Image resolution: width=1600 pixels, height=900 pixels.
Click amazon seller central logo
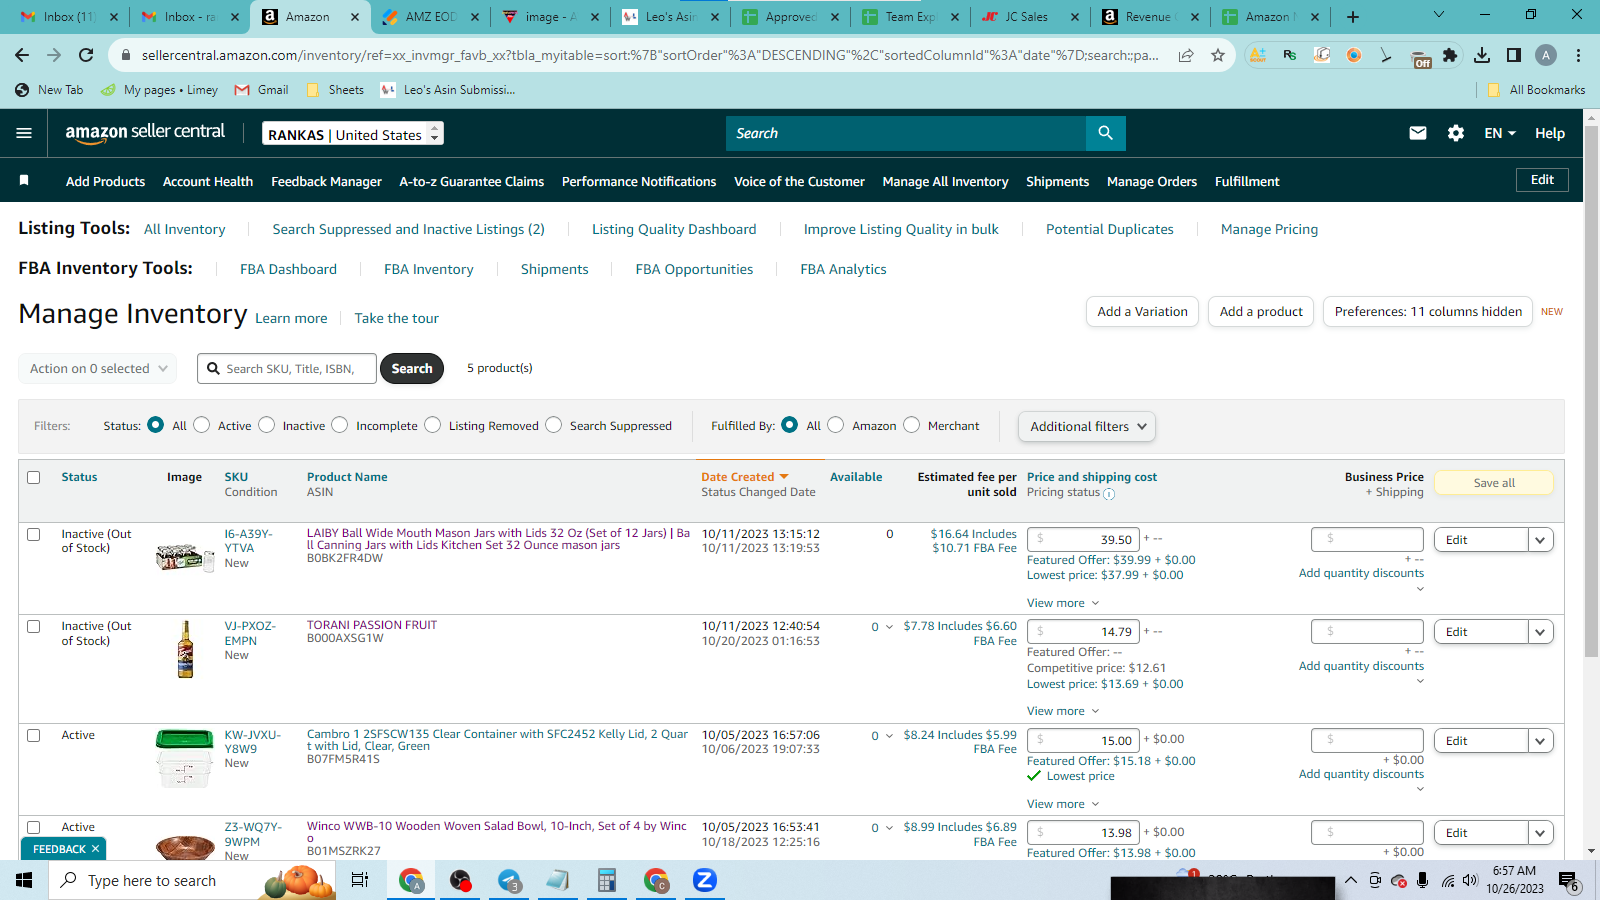pos(145,133)
